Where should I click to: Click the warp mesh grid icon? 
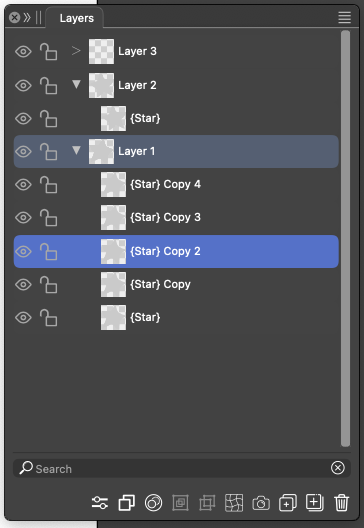pos(234,503)
